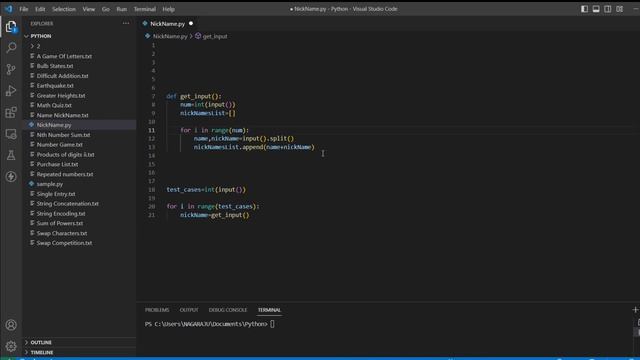Open the Go menu

click(106, 9)
